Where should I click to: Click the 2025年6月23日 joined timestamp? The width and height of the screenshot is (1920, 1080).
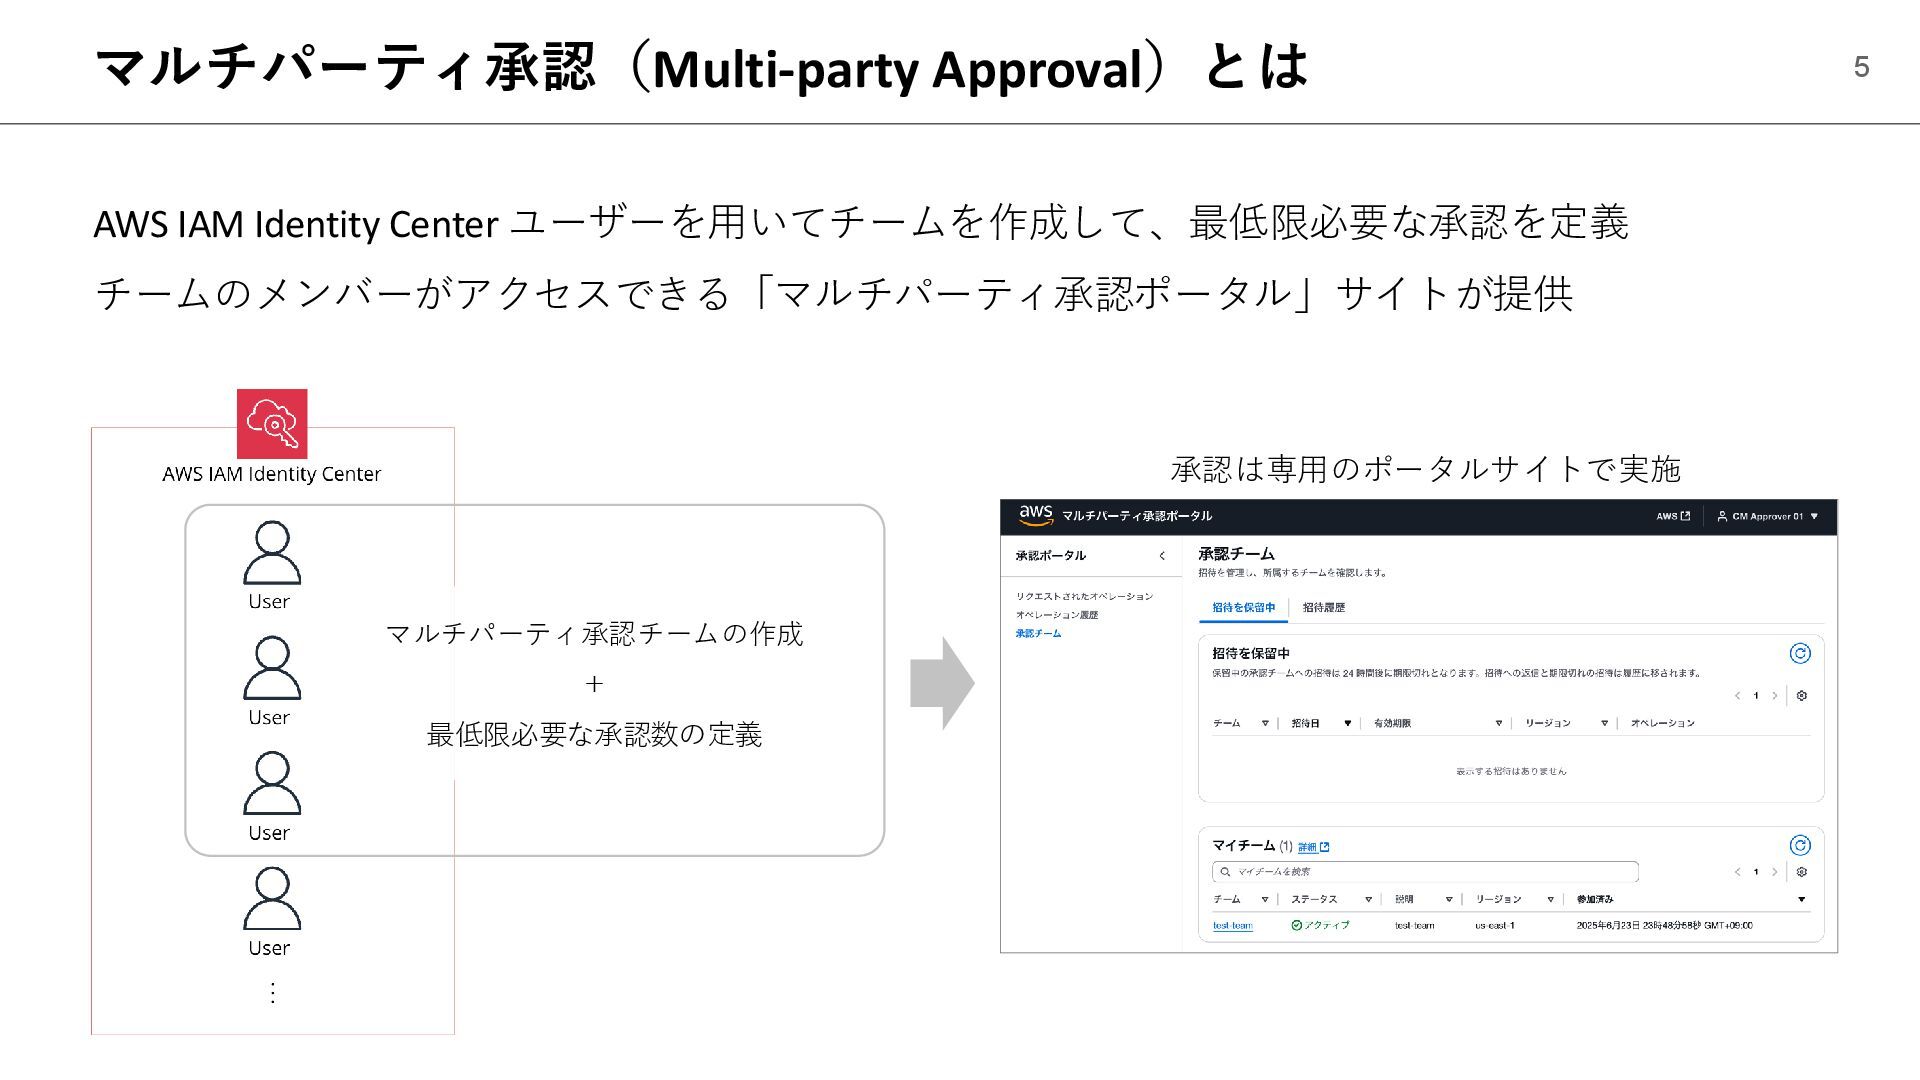click(x=1664, y=926)
